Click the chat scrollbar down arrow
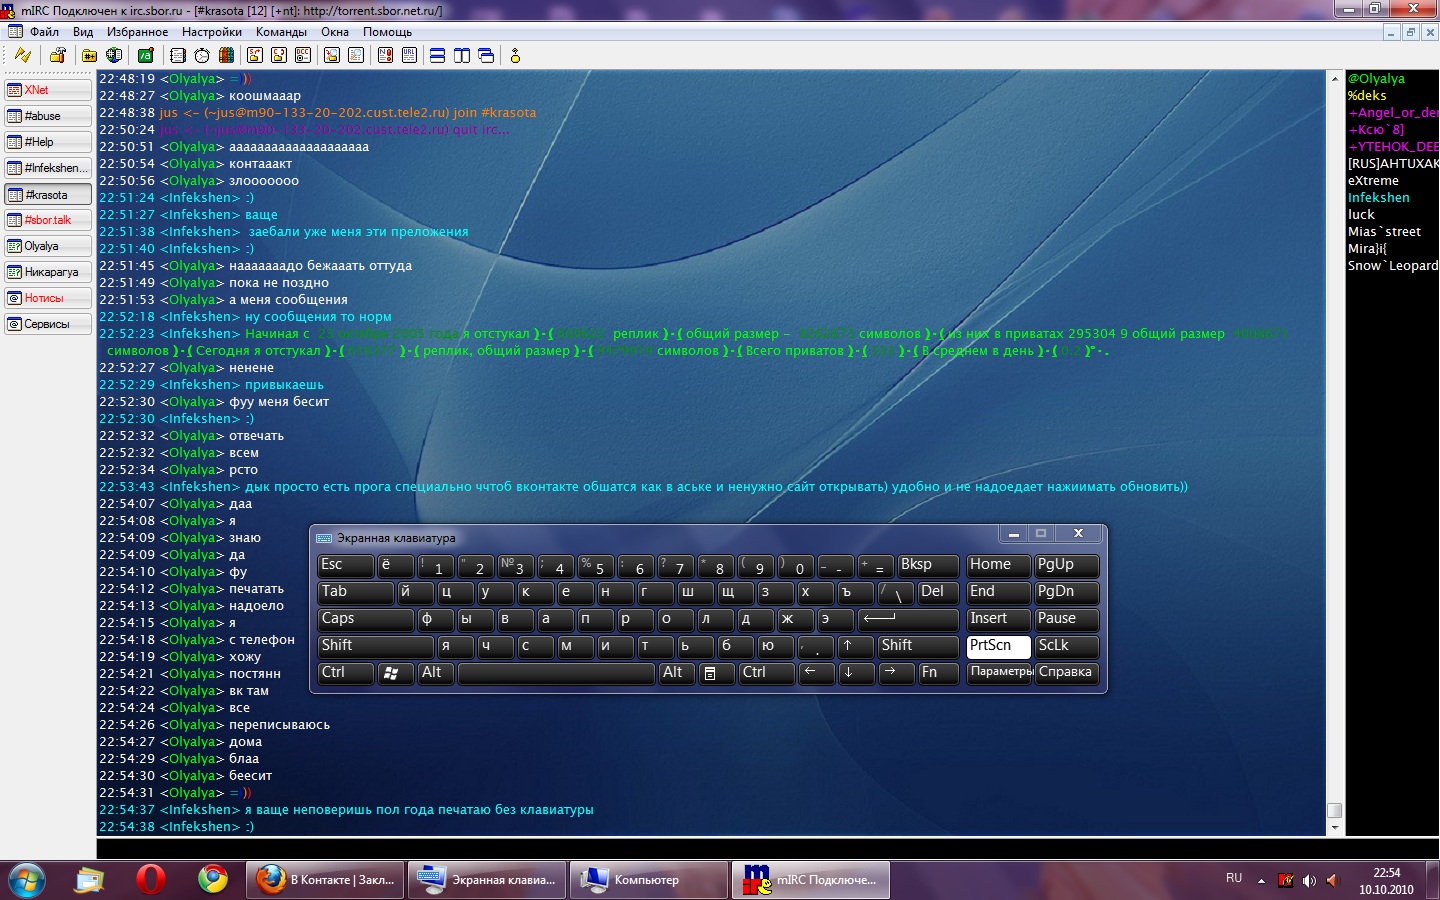Image resolution: width=1440 pixels, height=900 pixels. click(x=1334, y=828)
